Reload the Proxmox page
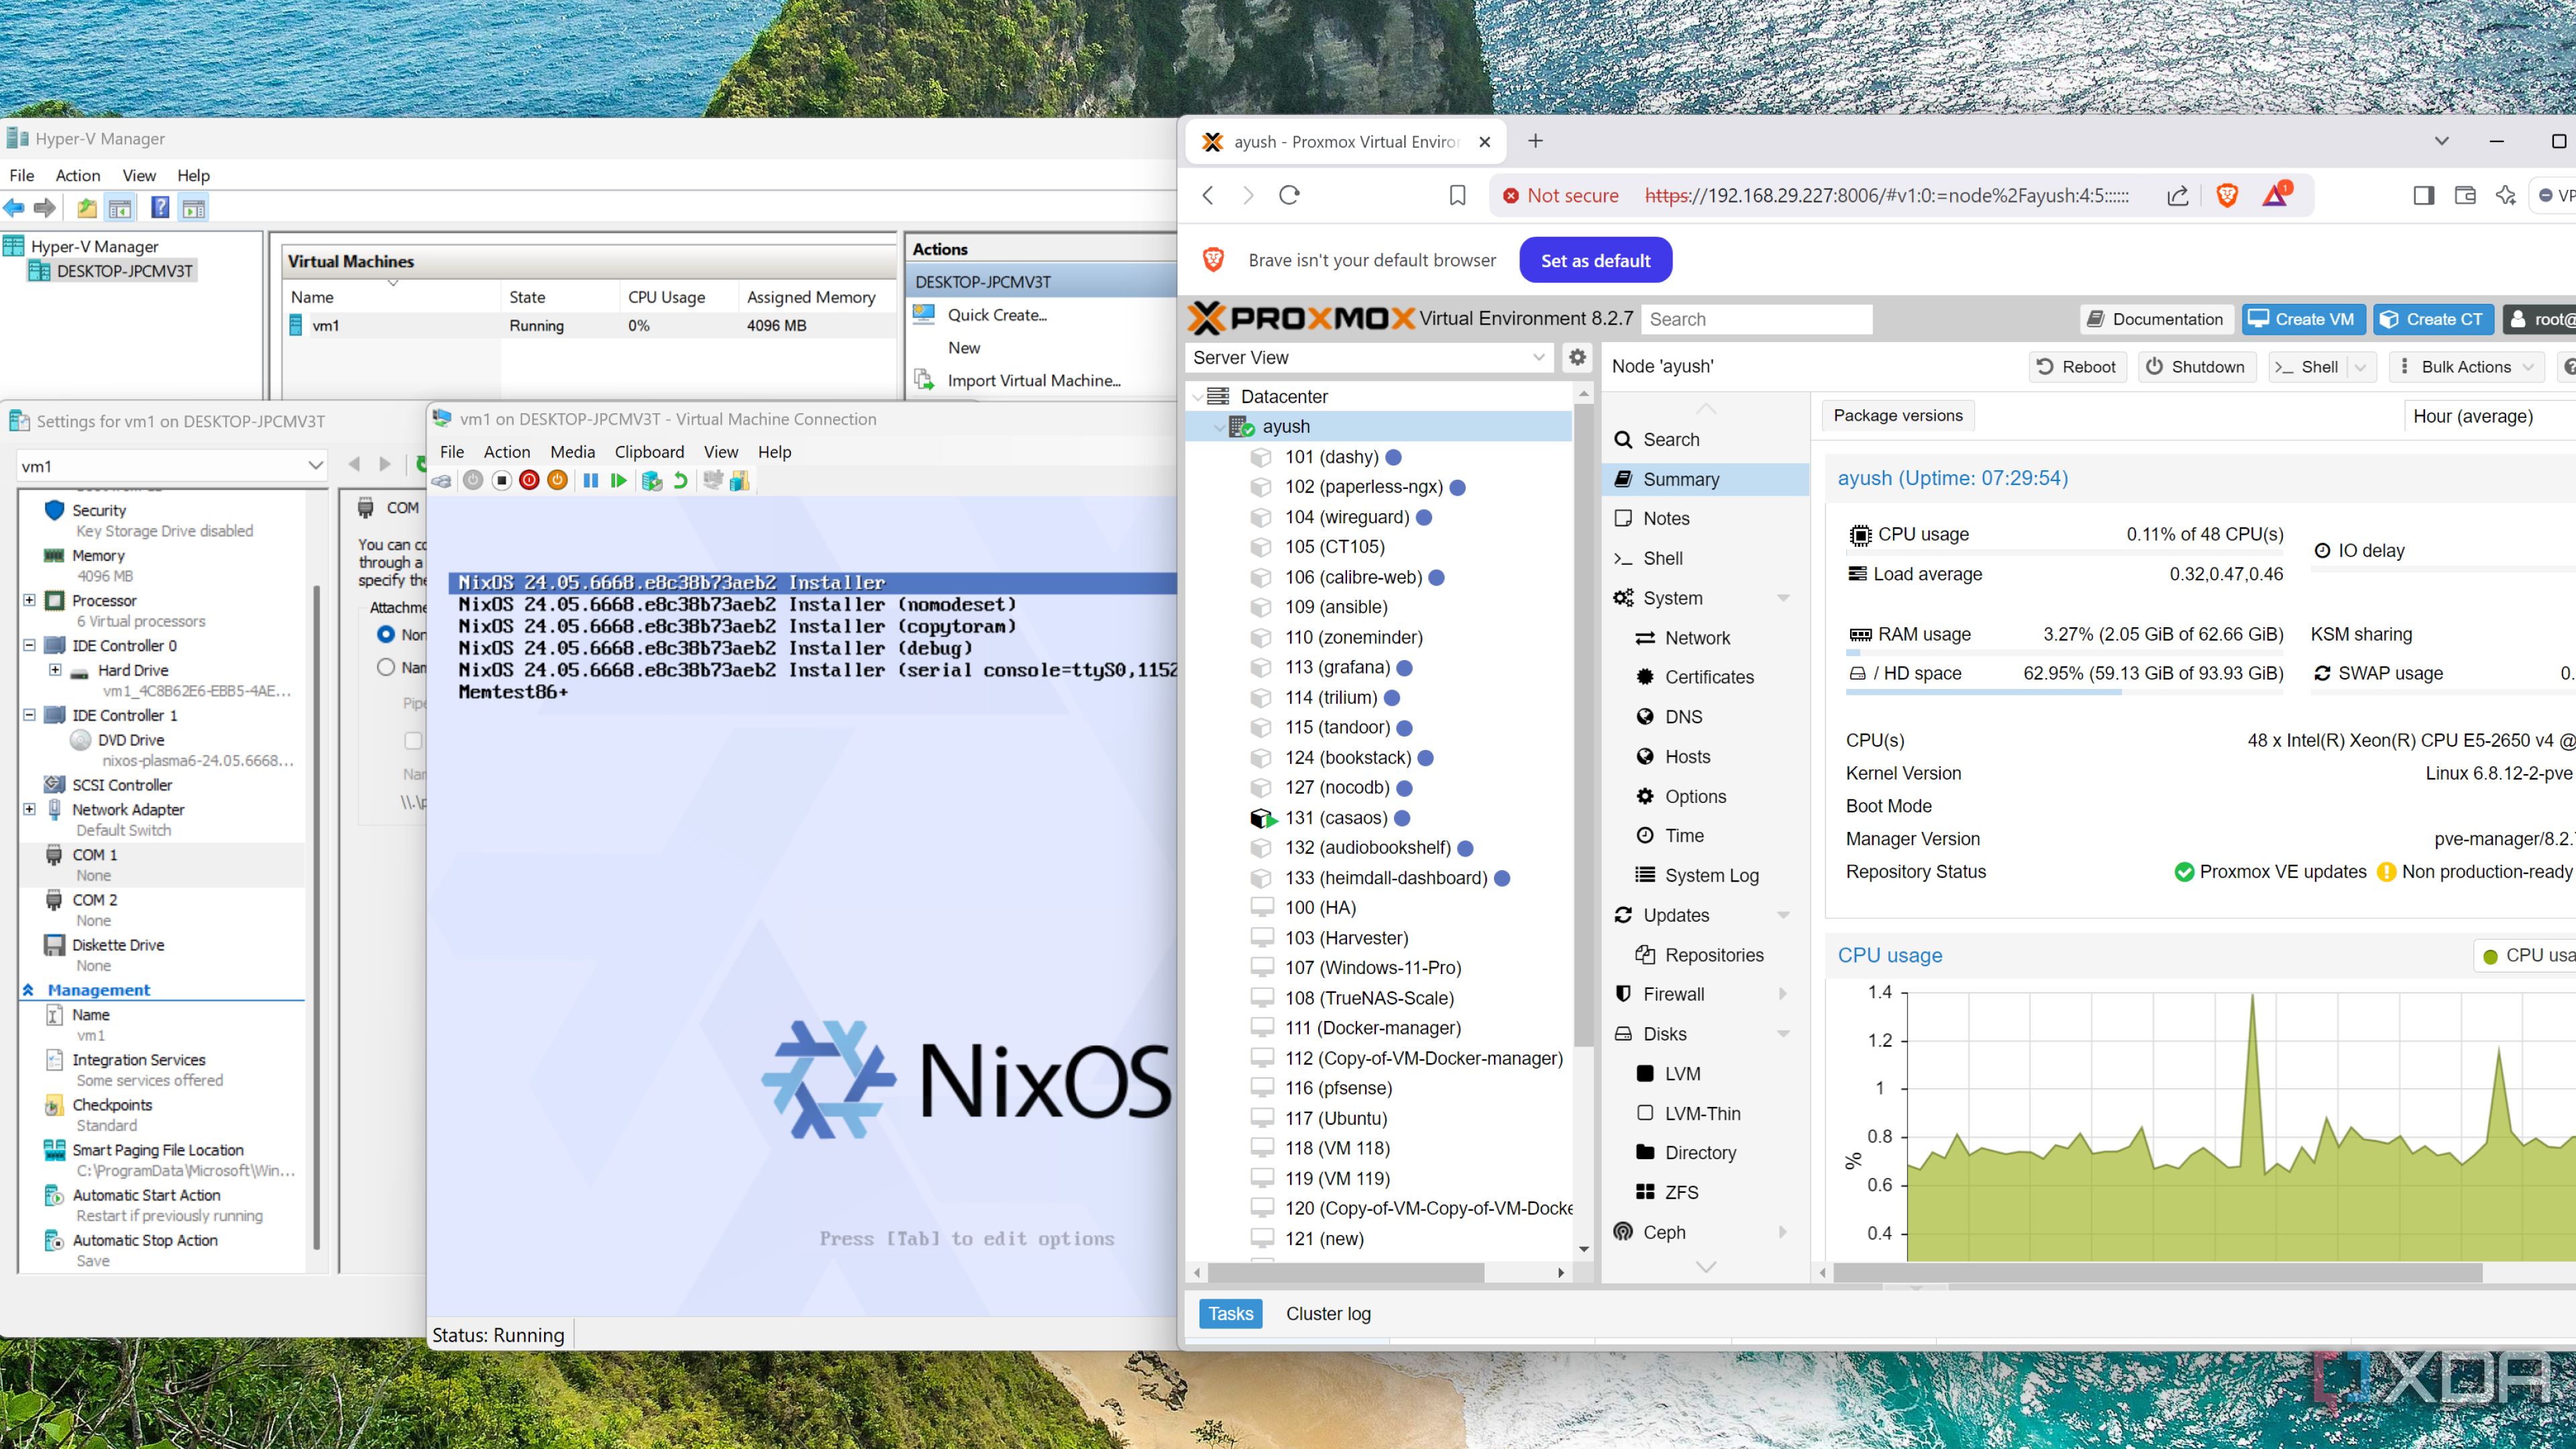 pos(1289,196)
